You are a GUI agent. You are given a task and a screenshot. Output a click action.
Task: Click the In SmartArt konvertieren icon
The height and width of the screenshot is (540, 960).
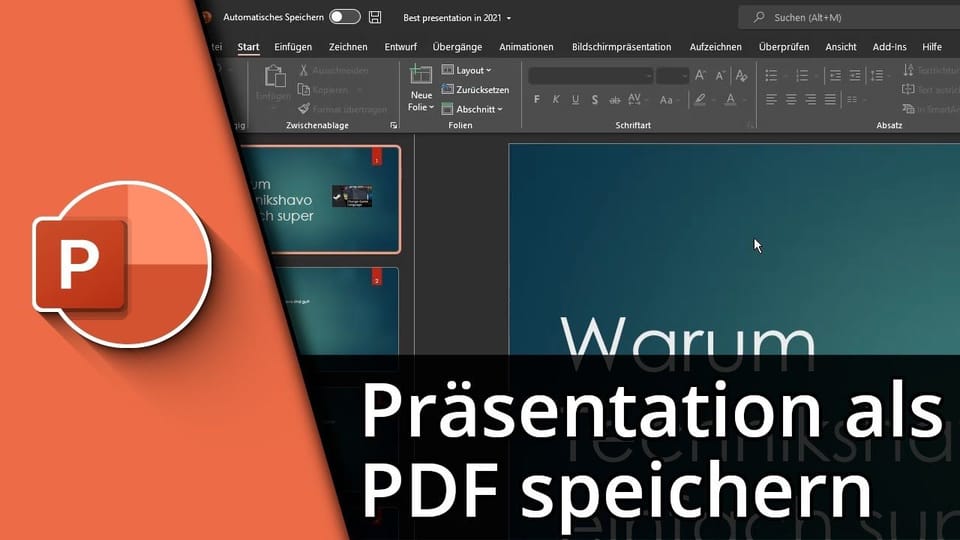click(x=909, y=109)
